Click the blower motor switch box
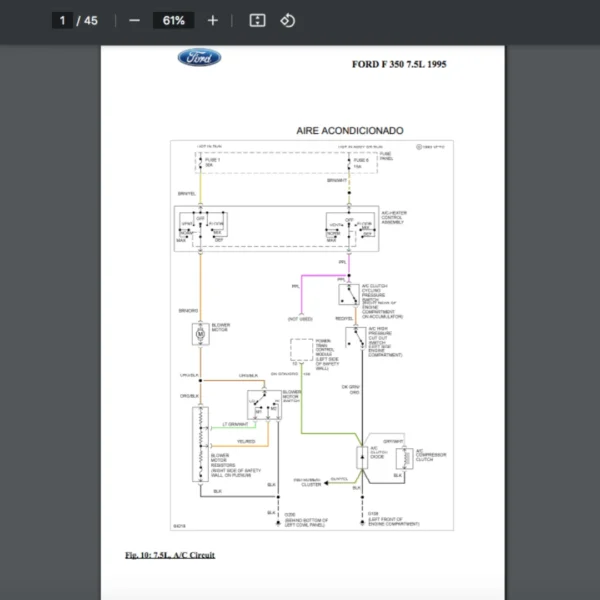 tap(265, 406)
